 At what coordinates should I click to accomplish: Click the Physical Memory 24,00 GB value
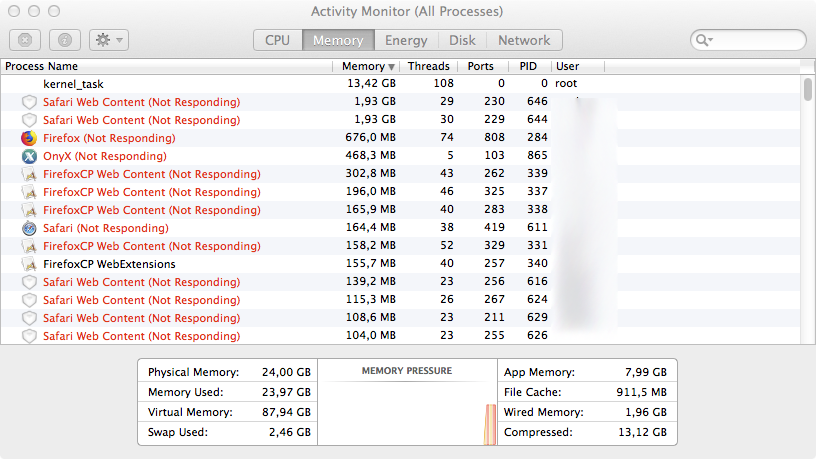(286, 372)
